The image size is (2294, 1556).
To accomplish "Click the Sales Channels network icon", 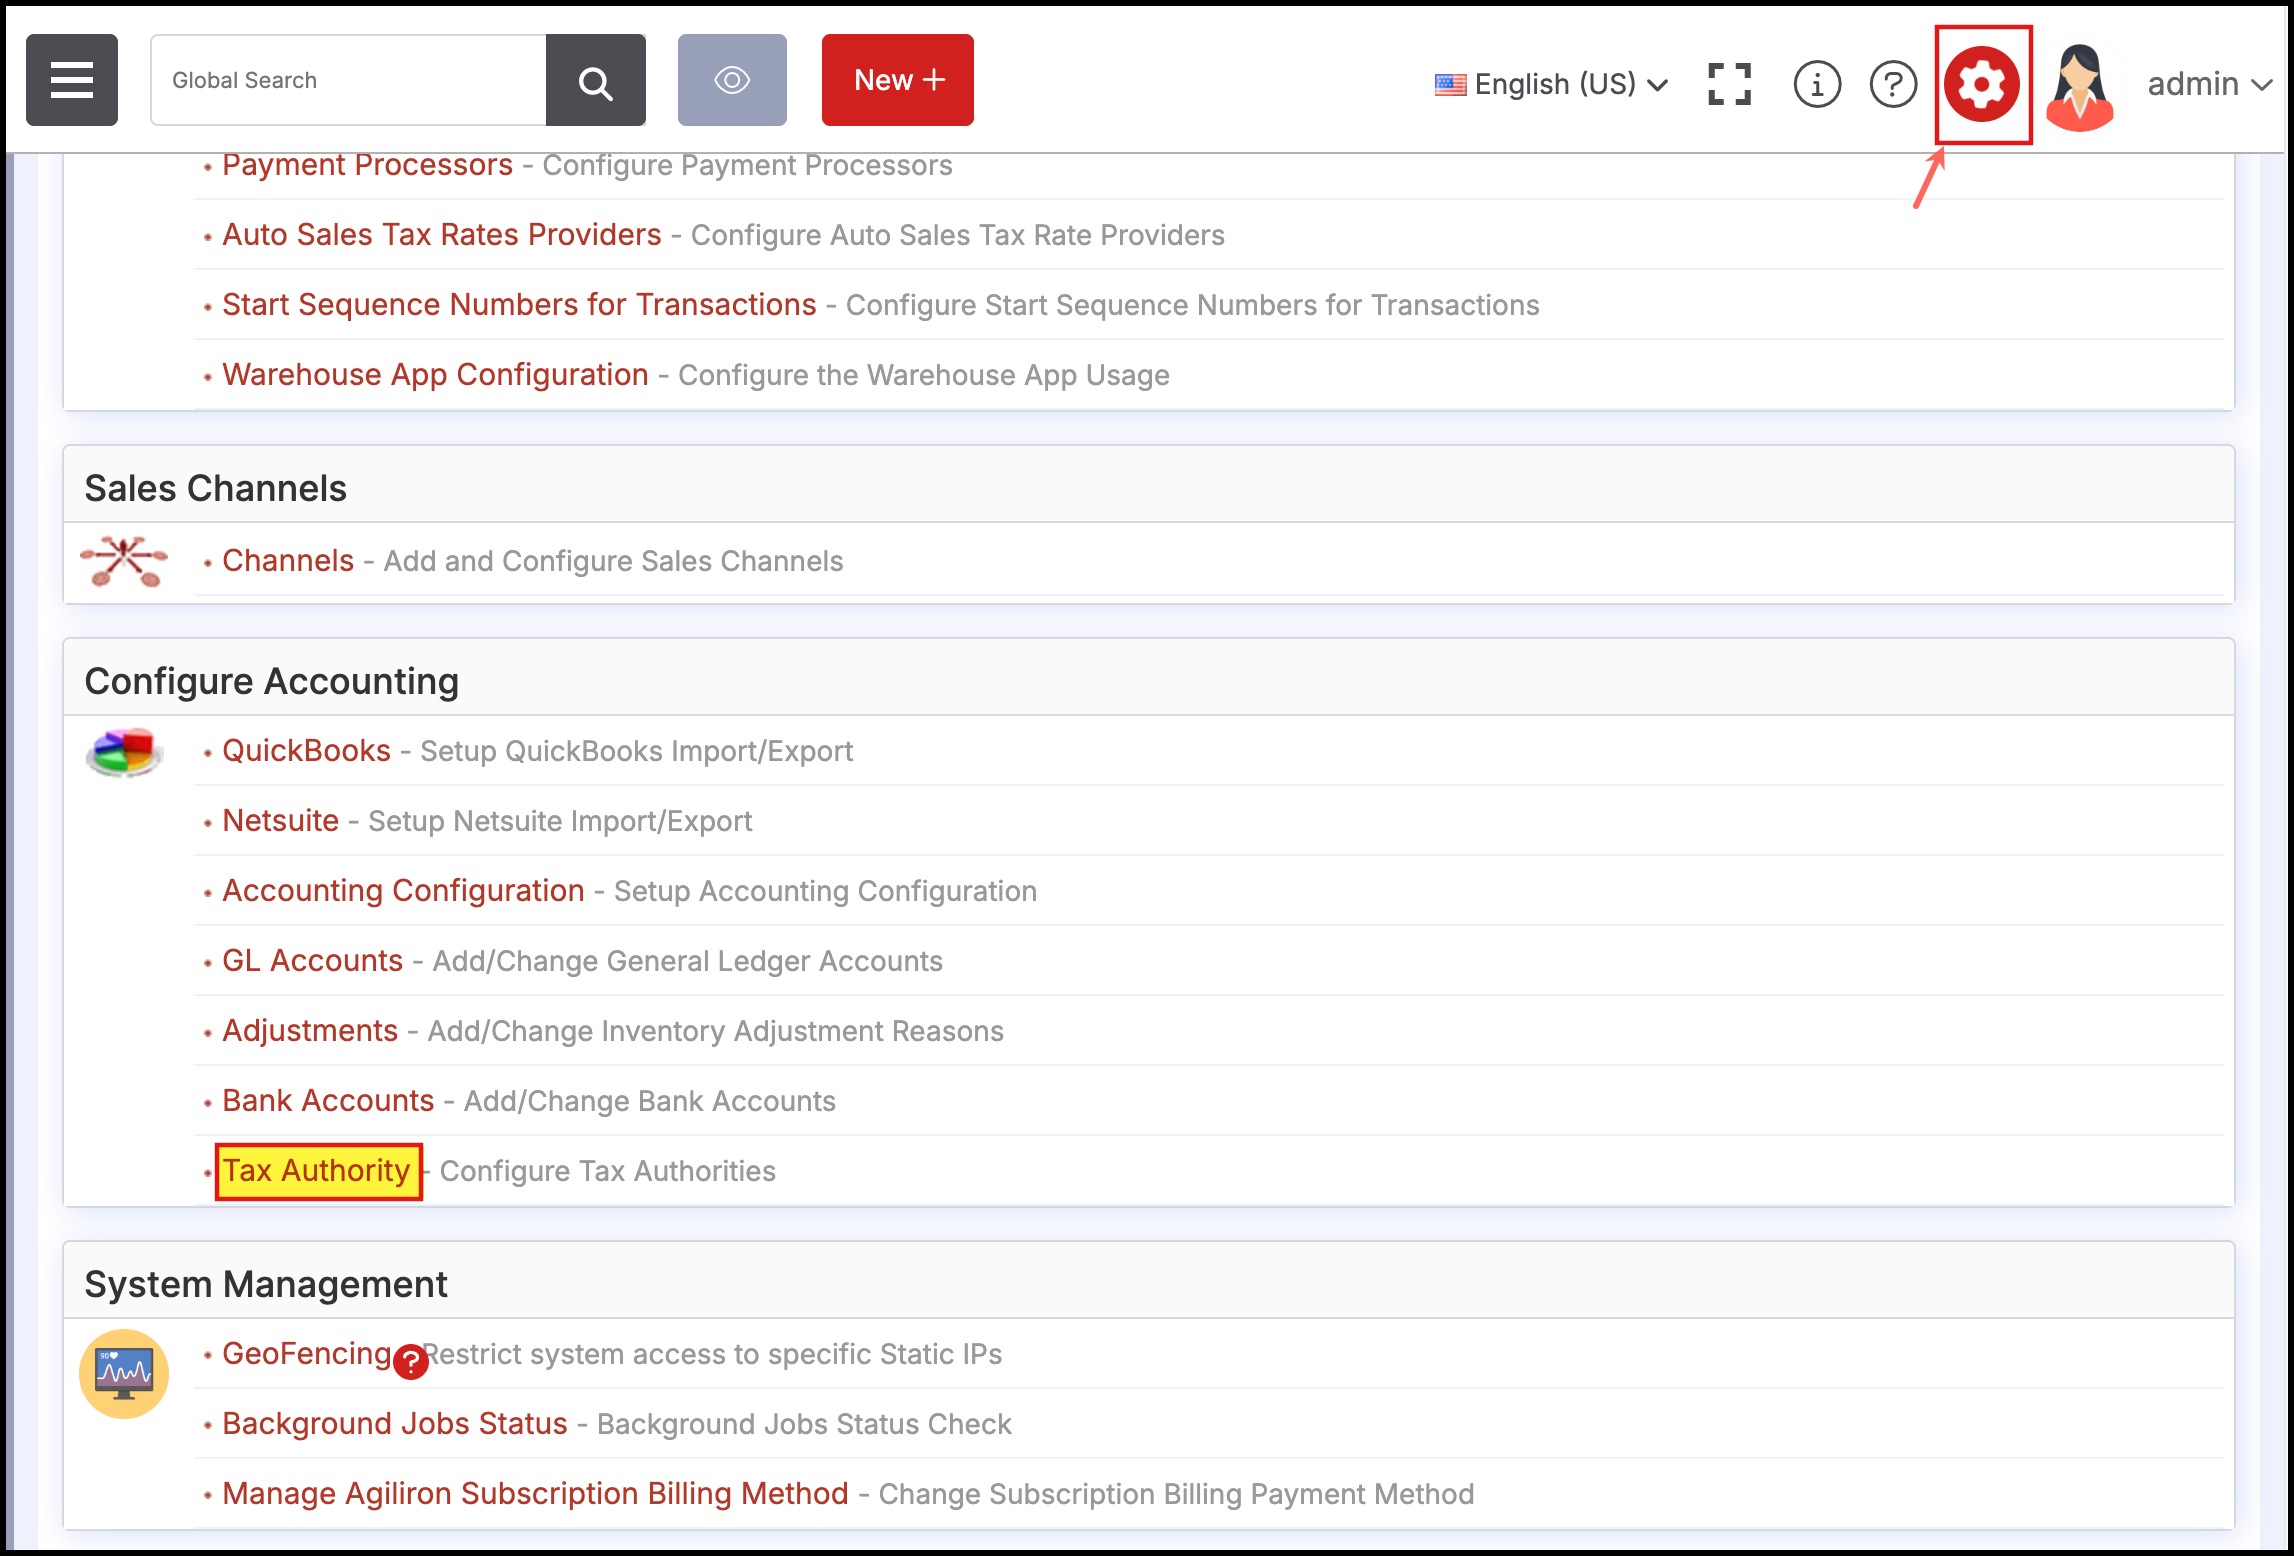I will coord(124,561).
